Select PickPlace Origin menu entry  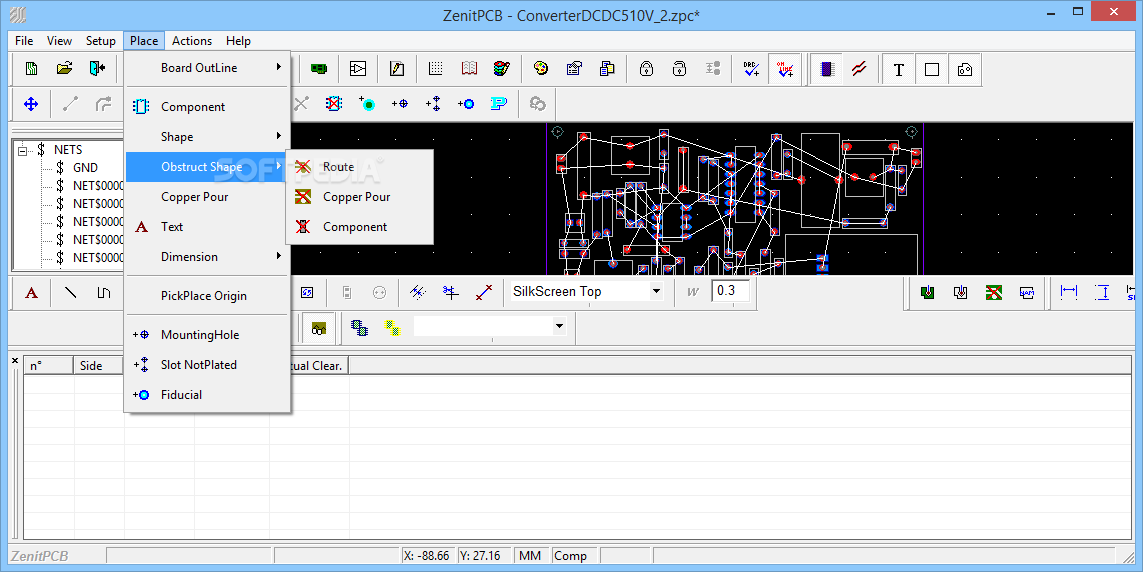pos(208,295)
